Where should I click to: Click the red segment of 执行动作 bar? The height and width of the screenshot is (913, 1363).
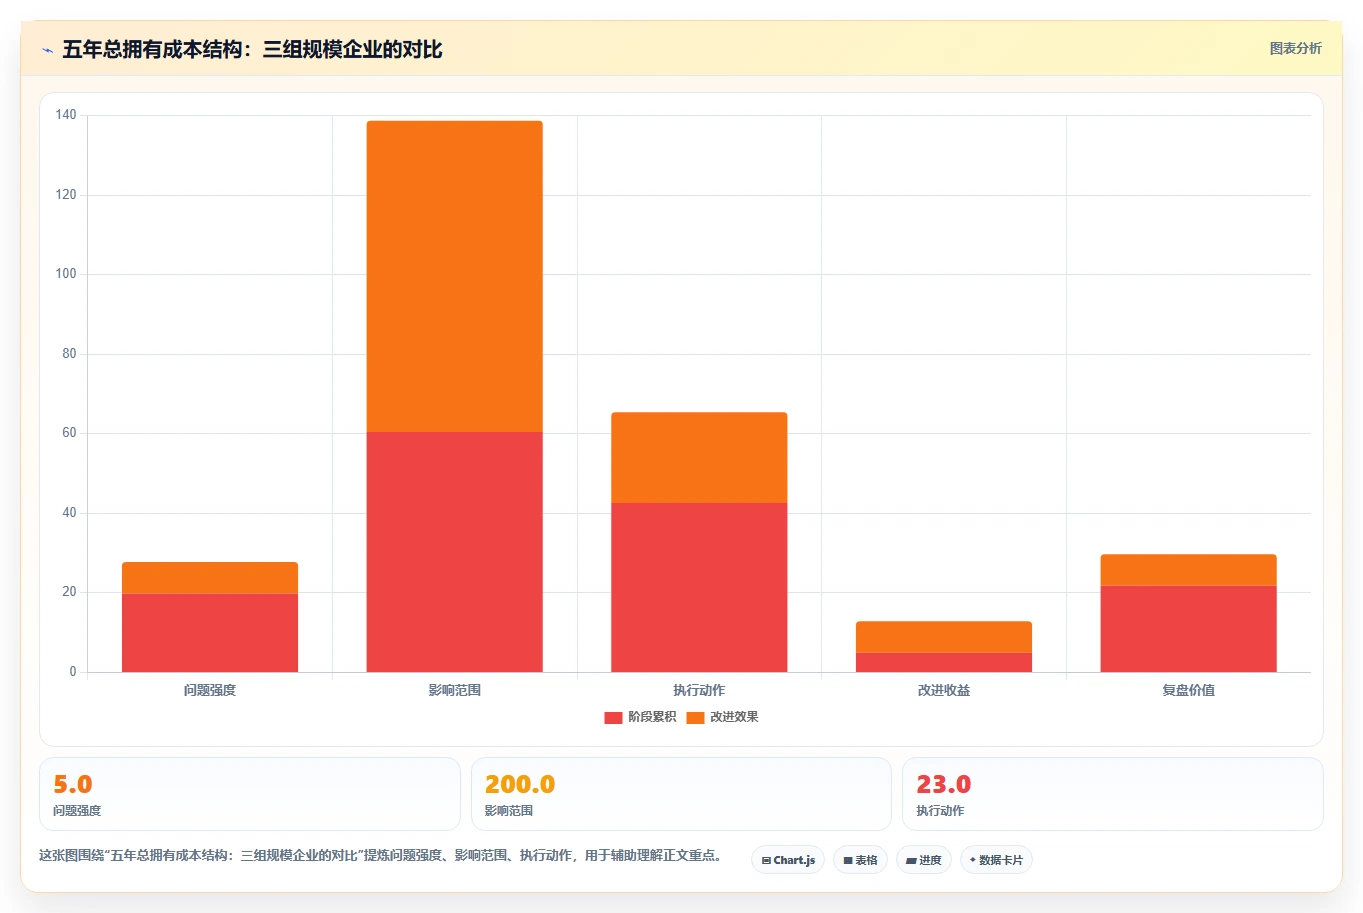[699, 588]
